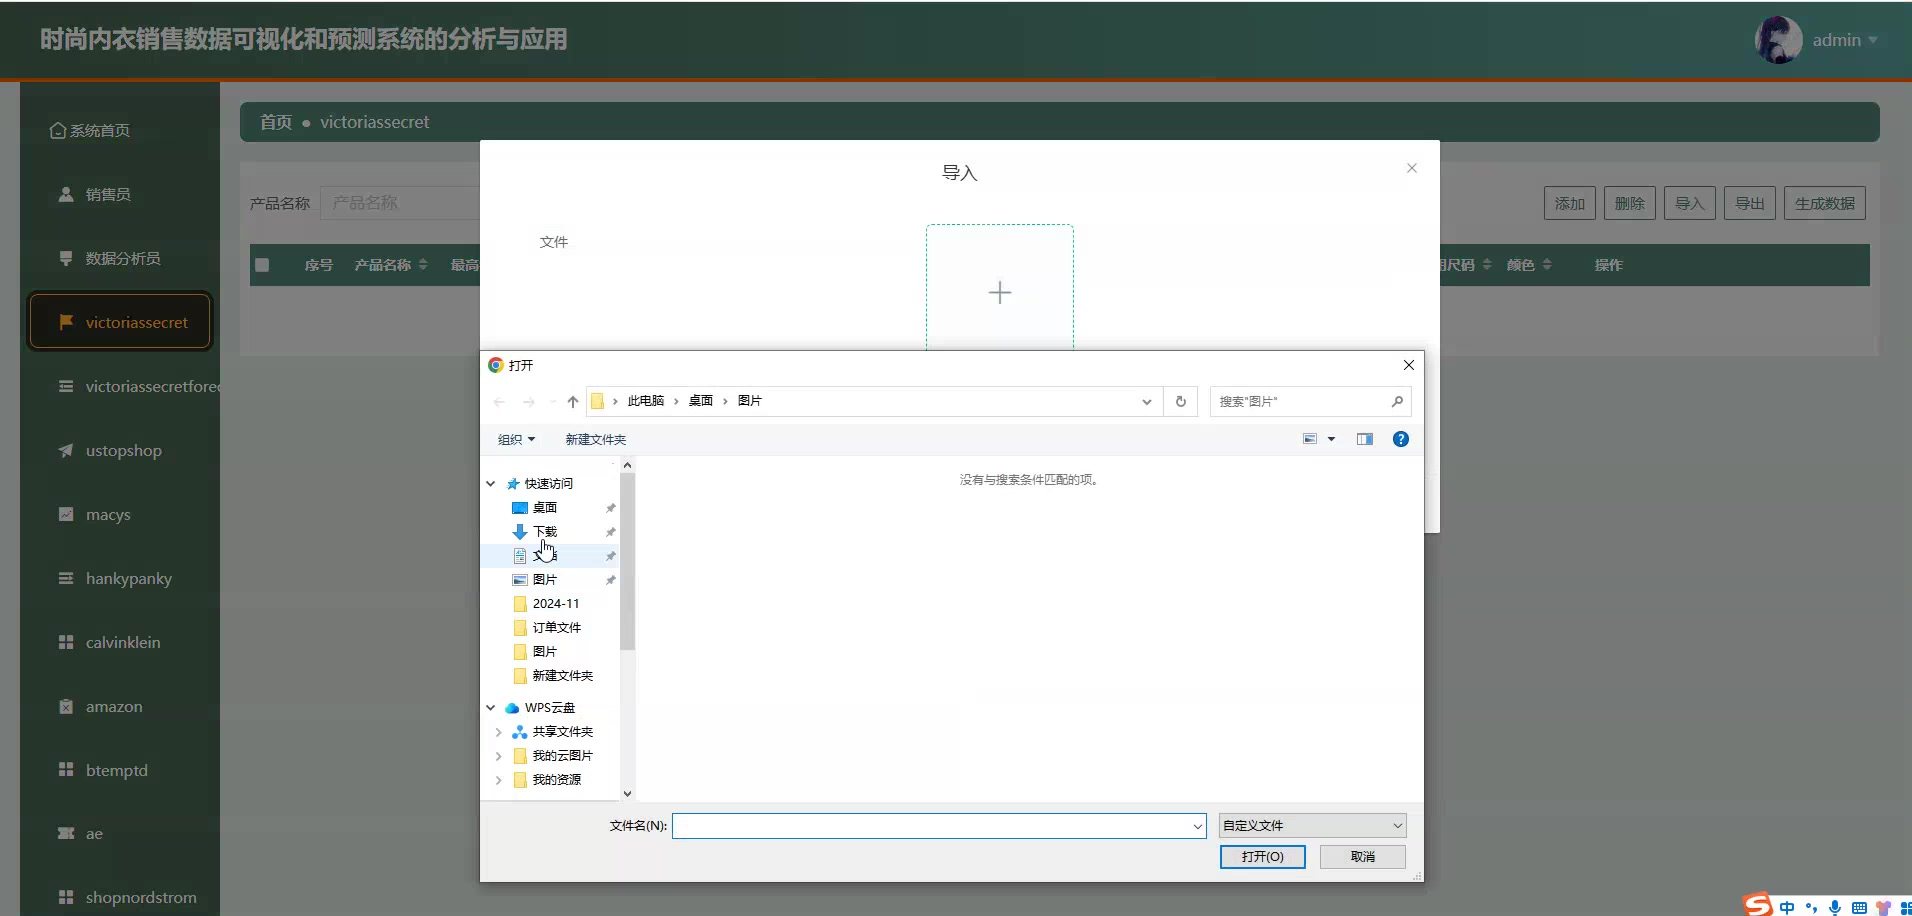The width and height of the screenshot is (1912, 916).
Task: Open hankypanky in the sidebar
Action: click(120, 578)
